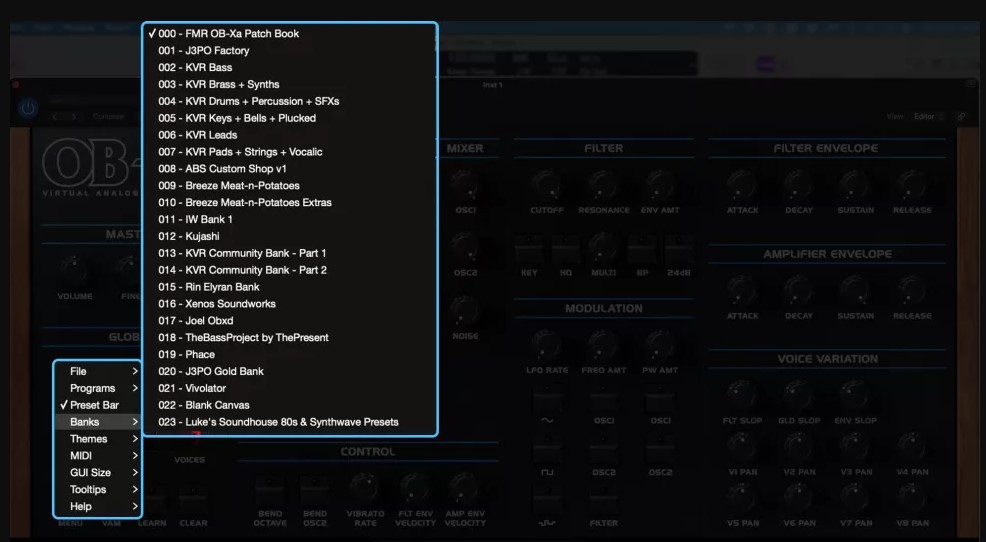Expand the GUI Size submenu
The image size is (986, 542).
(x=97, y=473)
